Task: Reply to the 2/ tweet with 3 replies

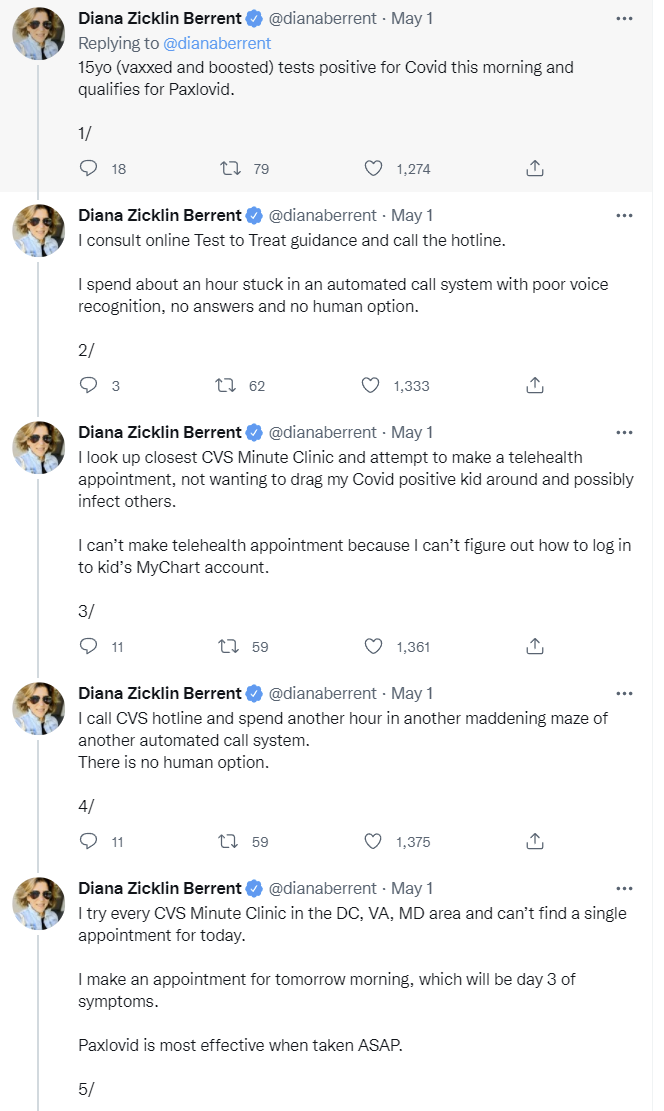Action: 88,385
